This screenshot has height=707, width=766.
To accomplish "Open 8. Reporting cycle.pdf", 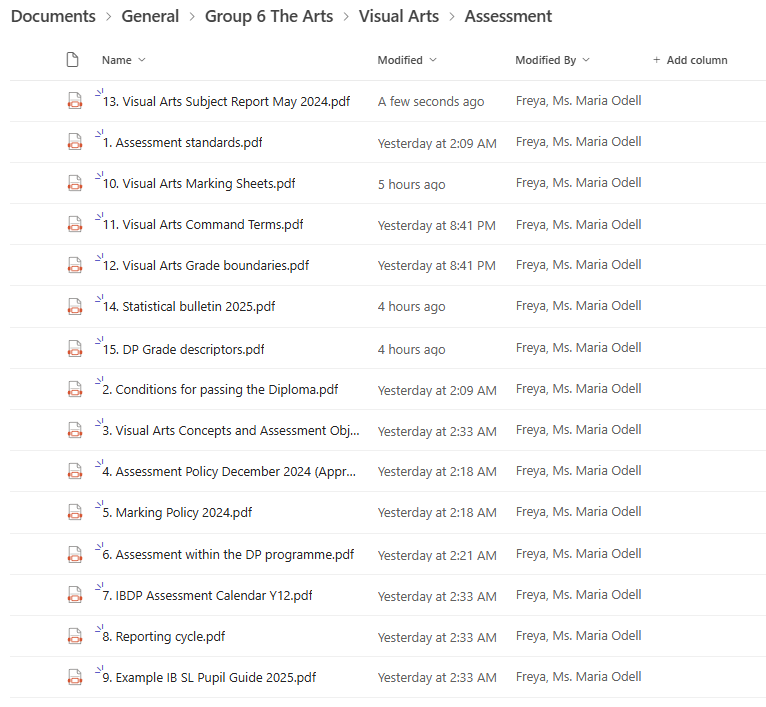I will pos(164,637).
